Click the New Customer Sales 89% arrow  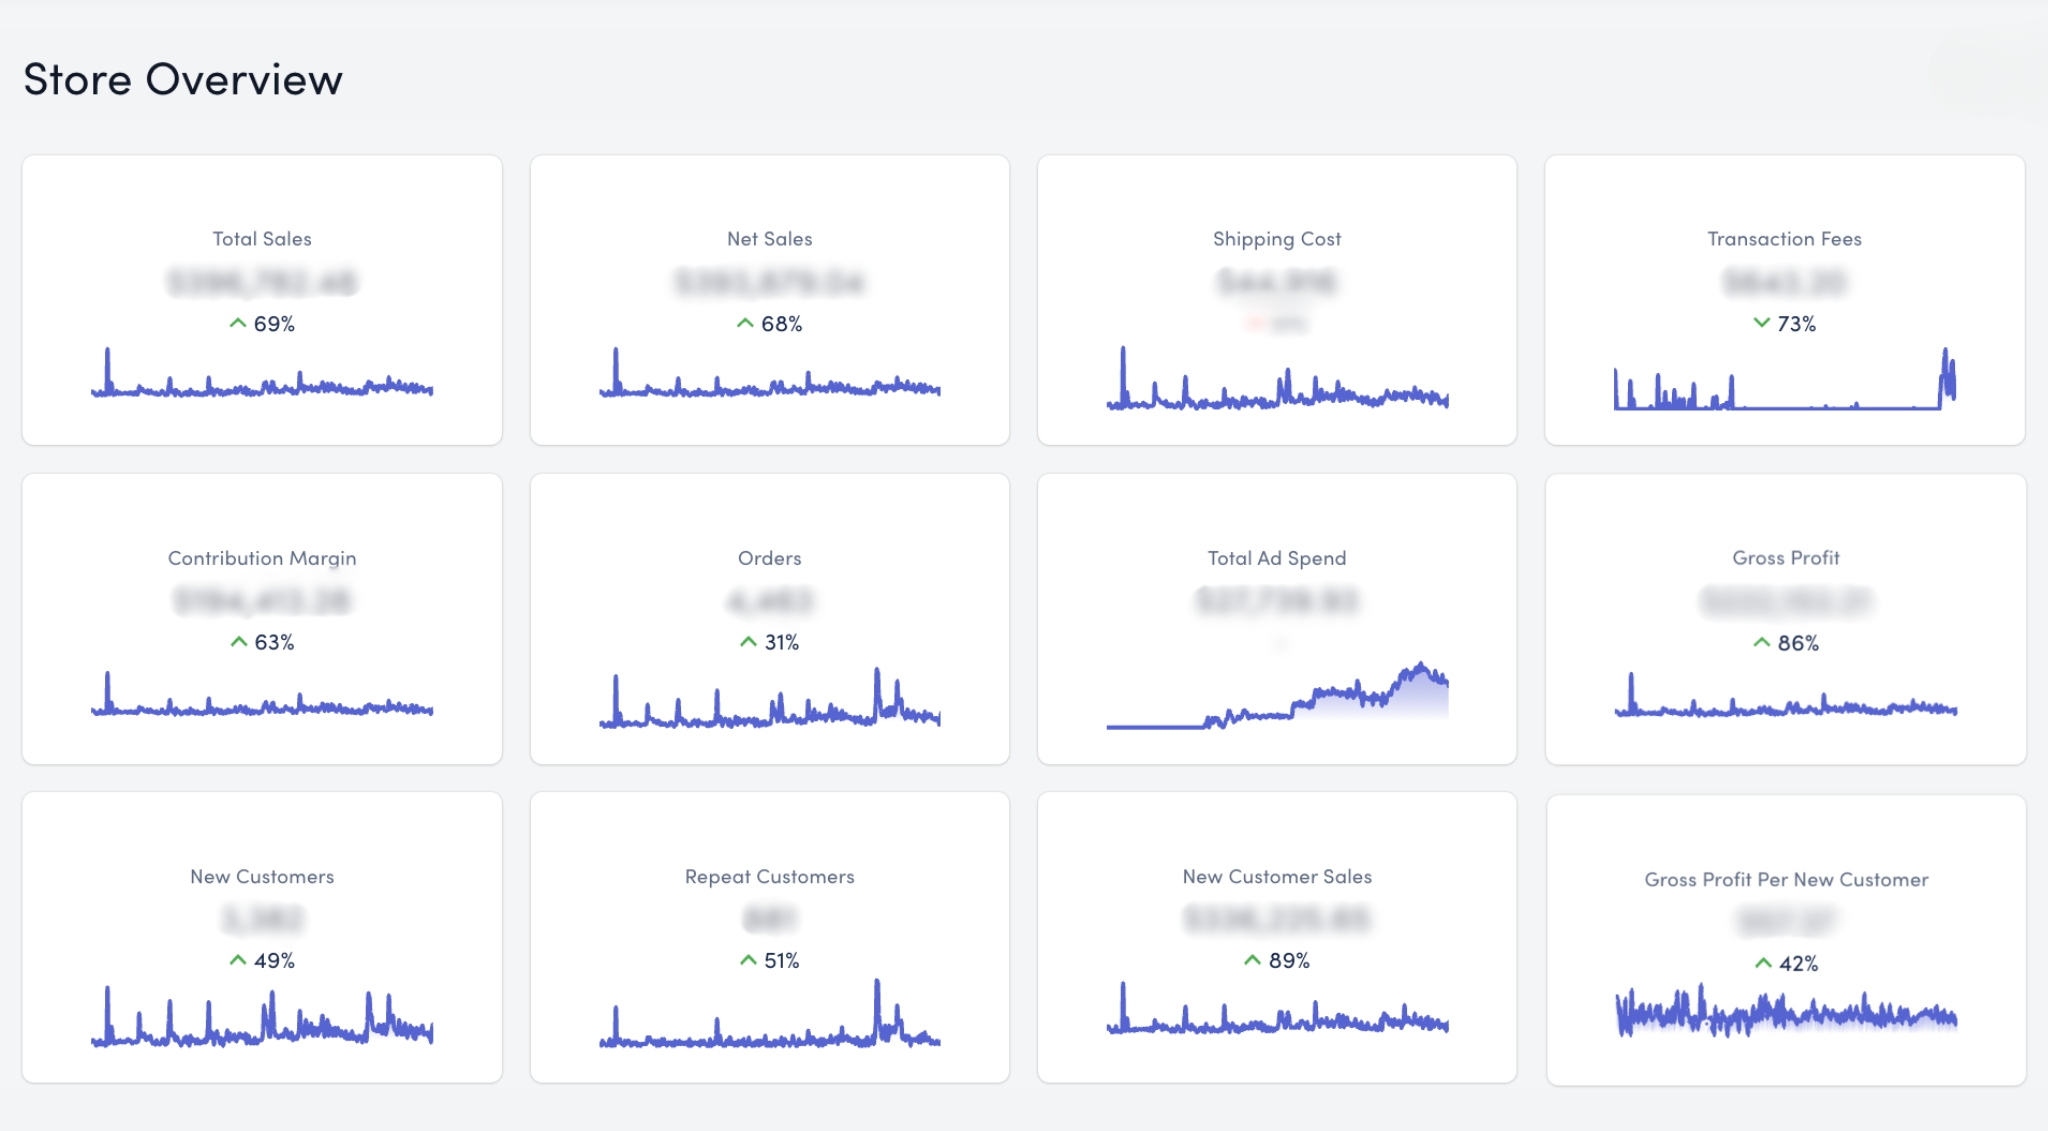point(1252,960)
